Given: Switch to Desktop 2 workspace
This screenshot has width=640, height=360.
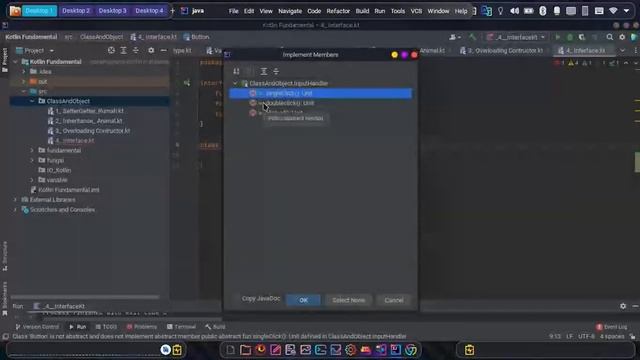Looking at the screenshot, I should point(76,11).
